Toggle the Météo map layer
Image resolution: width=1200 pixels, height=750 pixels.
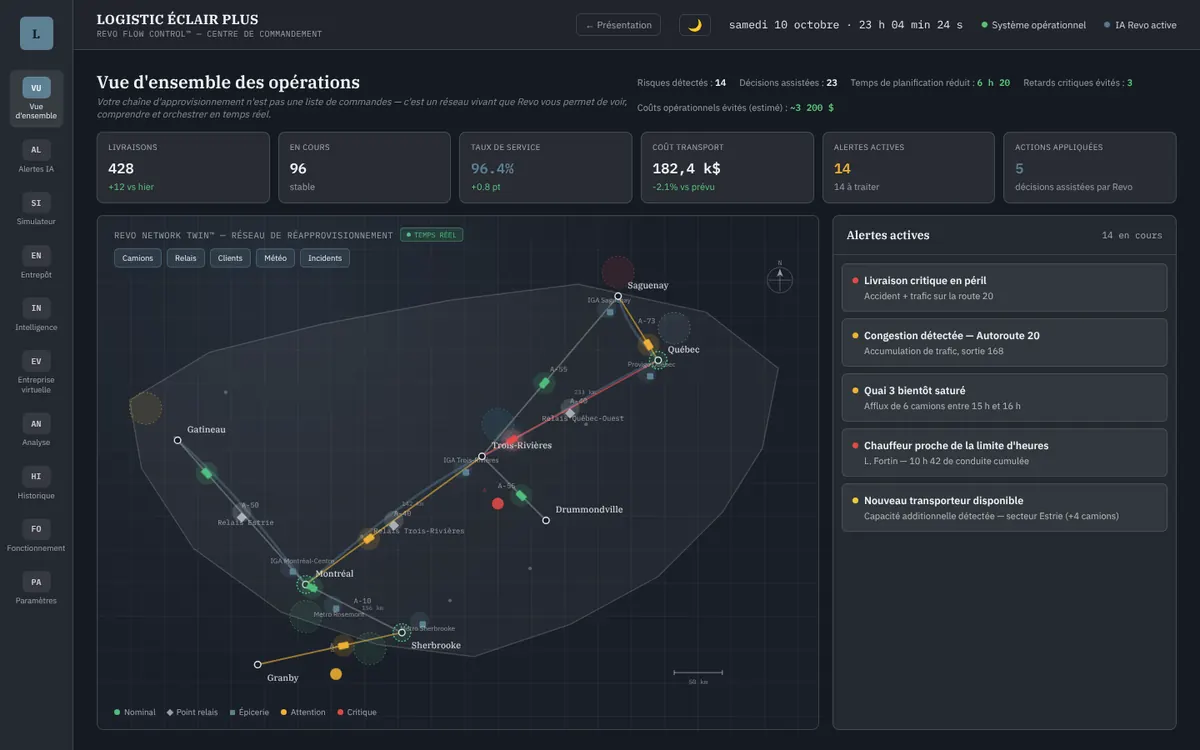coord(276,258)
